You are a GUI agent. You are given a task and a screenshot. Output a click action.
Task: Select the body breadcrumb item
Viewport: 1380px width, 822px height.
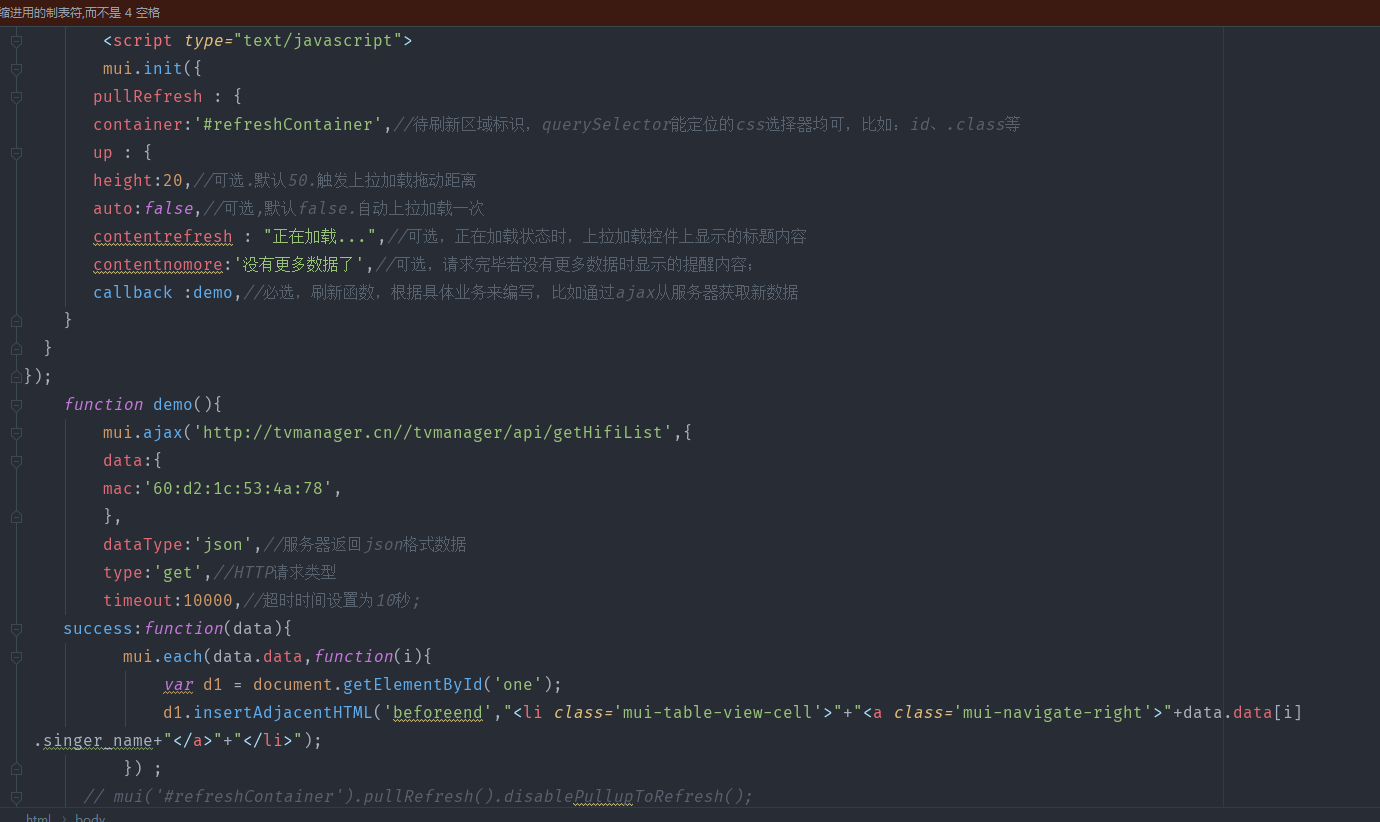point(90,817)
